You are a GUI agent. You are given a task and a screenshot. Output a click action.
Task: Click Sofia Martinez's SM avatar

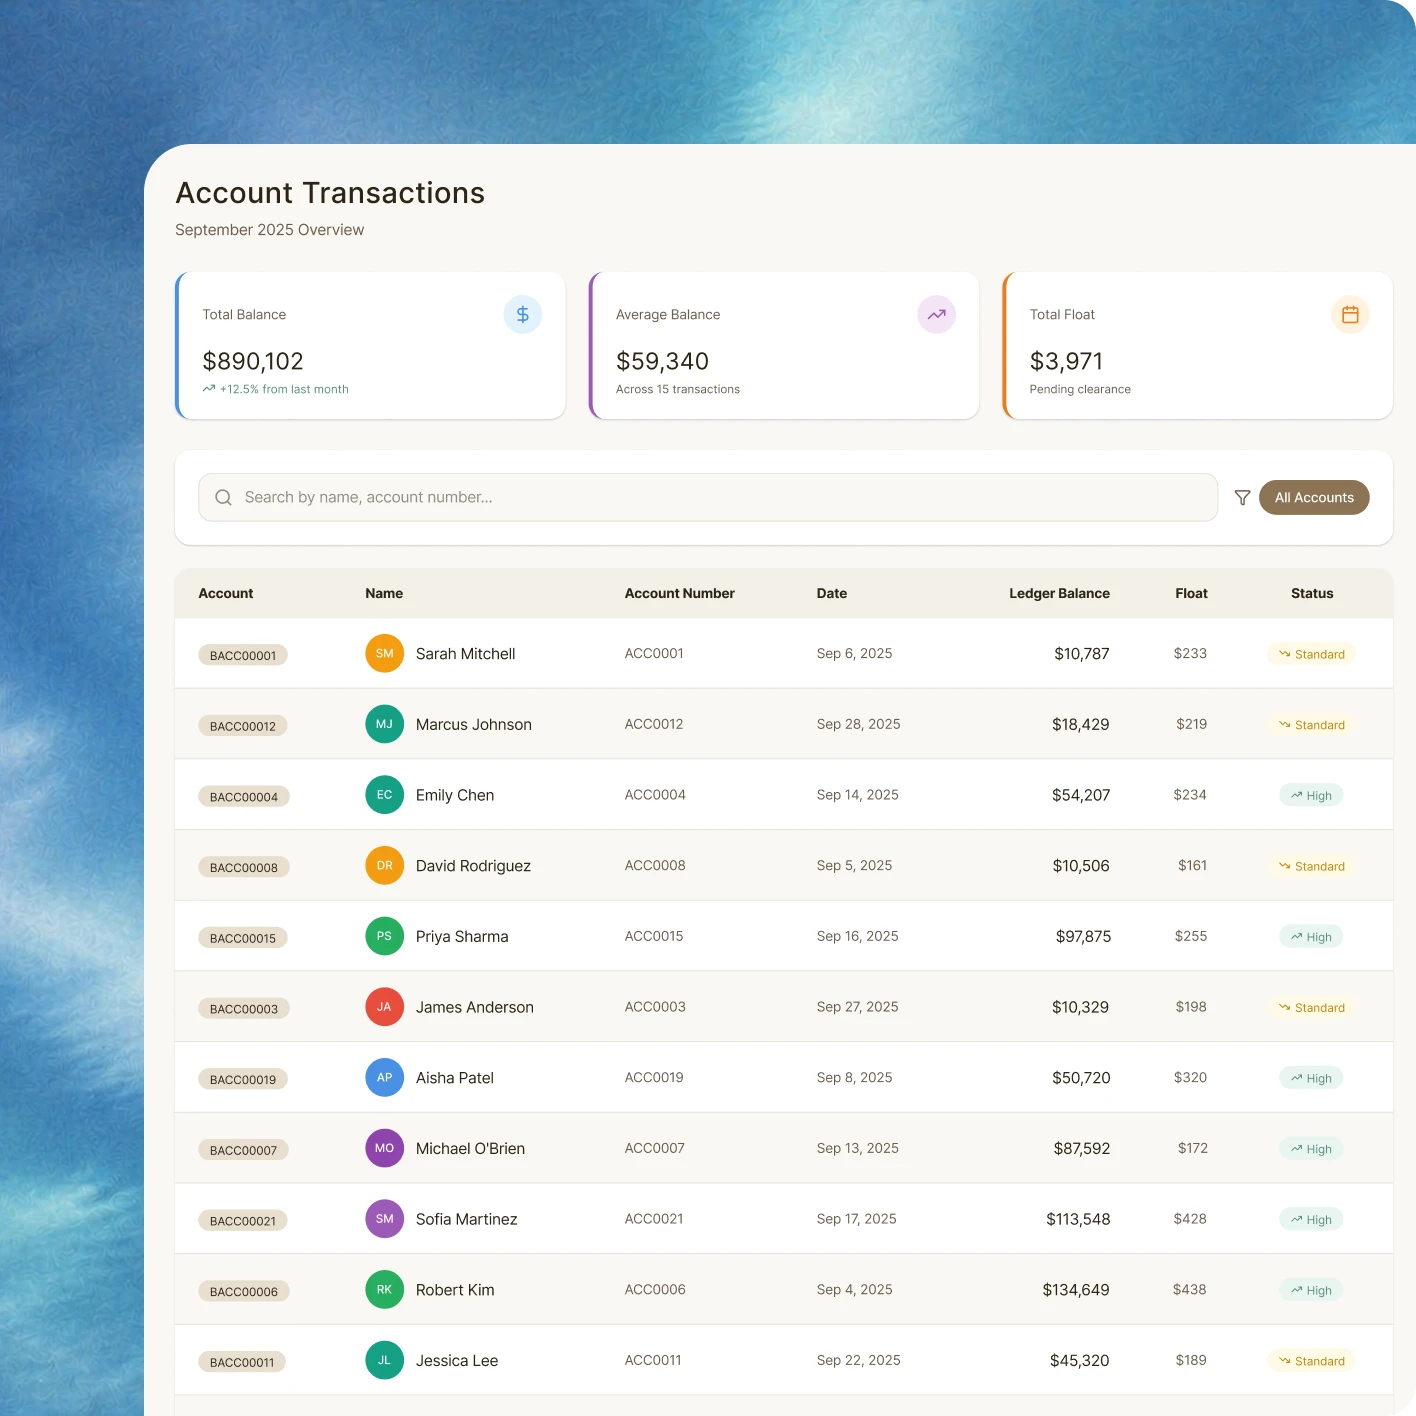click(x=385, y=1219)
